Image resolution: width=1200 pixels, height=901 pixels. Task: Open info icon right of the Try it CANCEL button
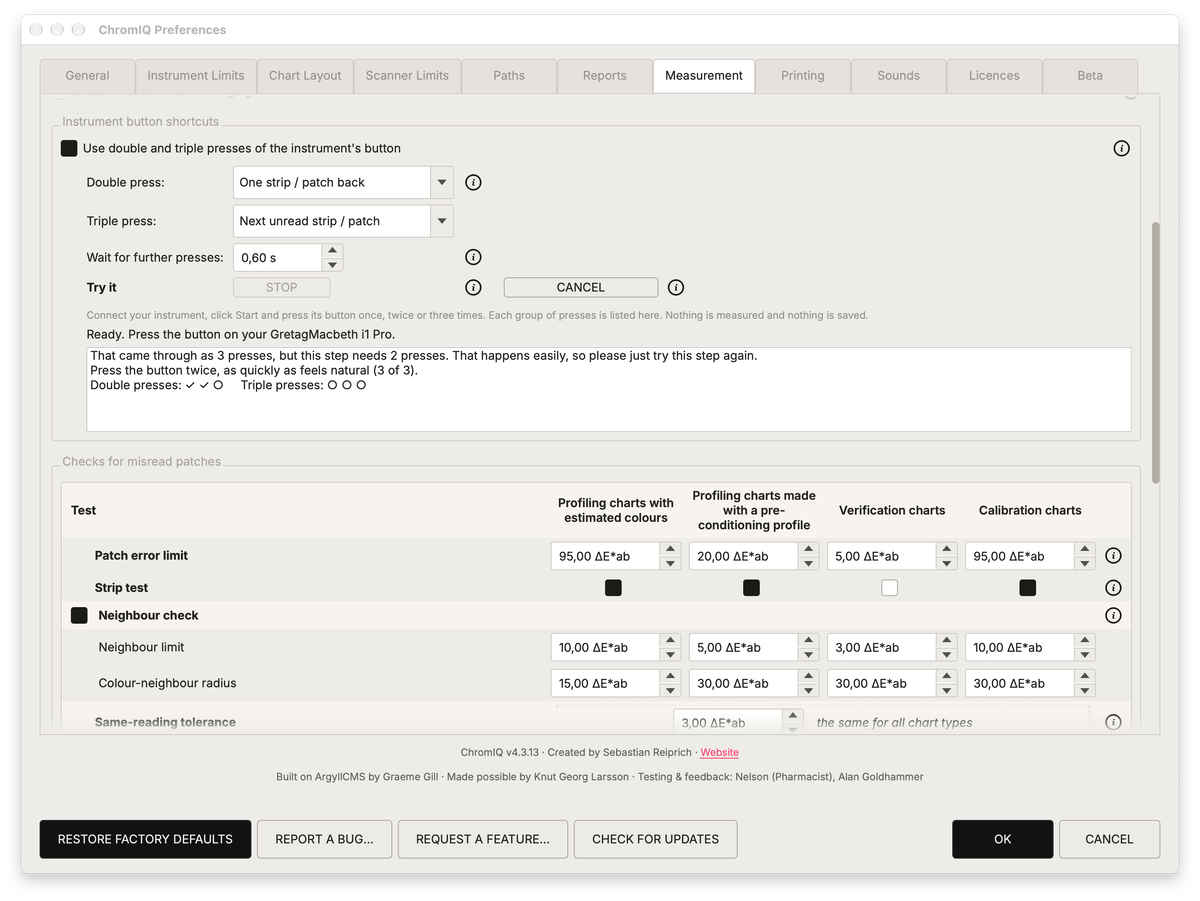pos(676,288)
